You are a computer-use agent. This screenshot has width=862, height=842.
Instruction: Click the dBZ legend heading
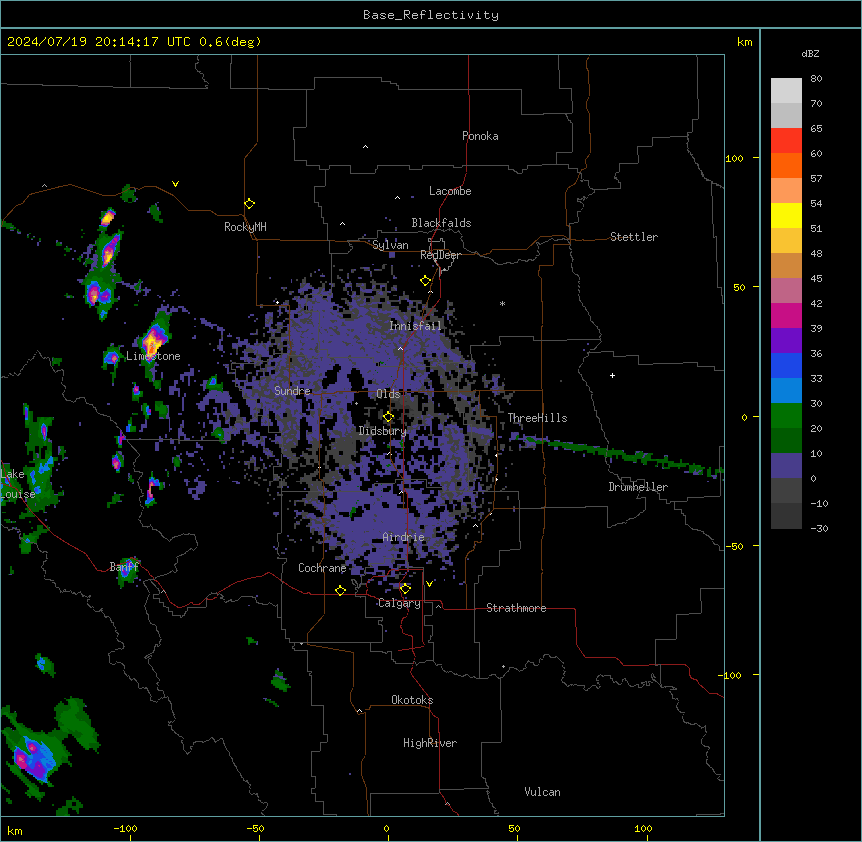[810, 53]
